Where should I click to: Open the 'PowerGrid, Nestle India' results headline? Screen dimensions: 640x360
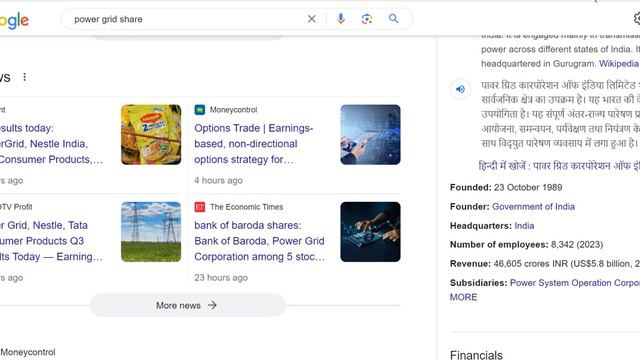[x=51, y=144]
